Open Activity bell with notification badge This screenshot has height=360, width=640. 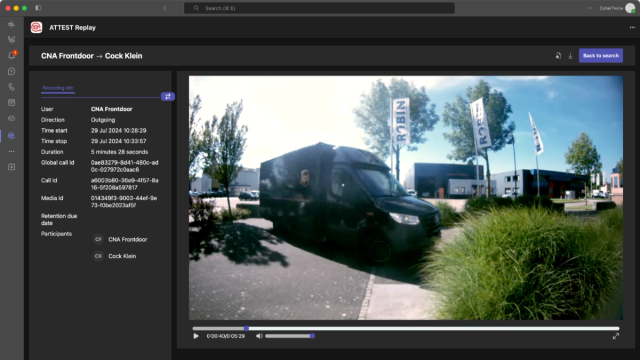click(11, 55)
